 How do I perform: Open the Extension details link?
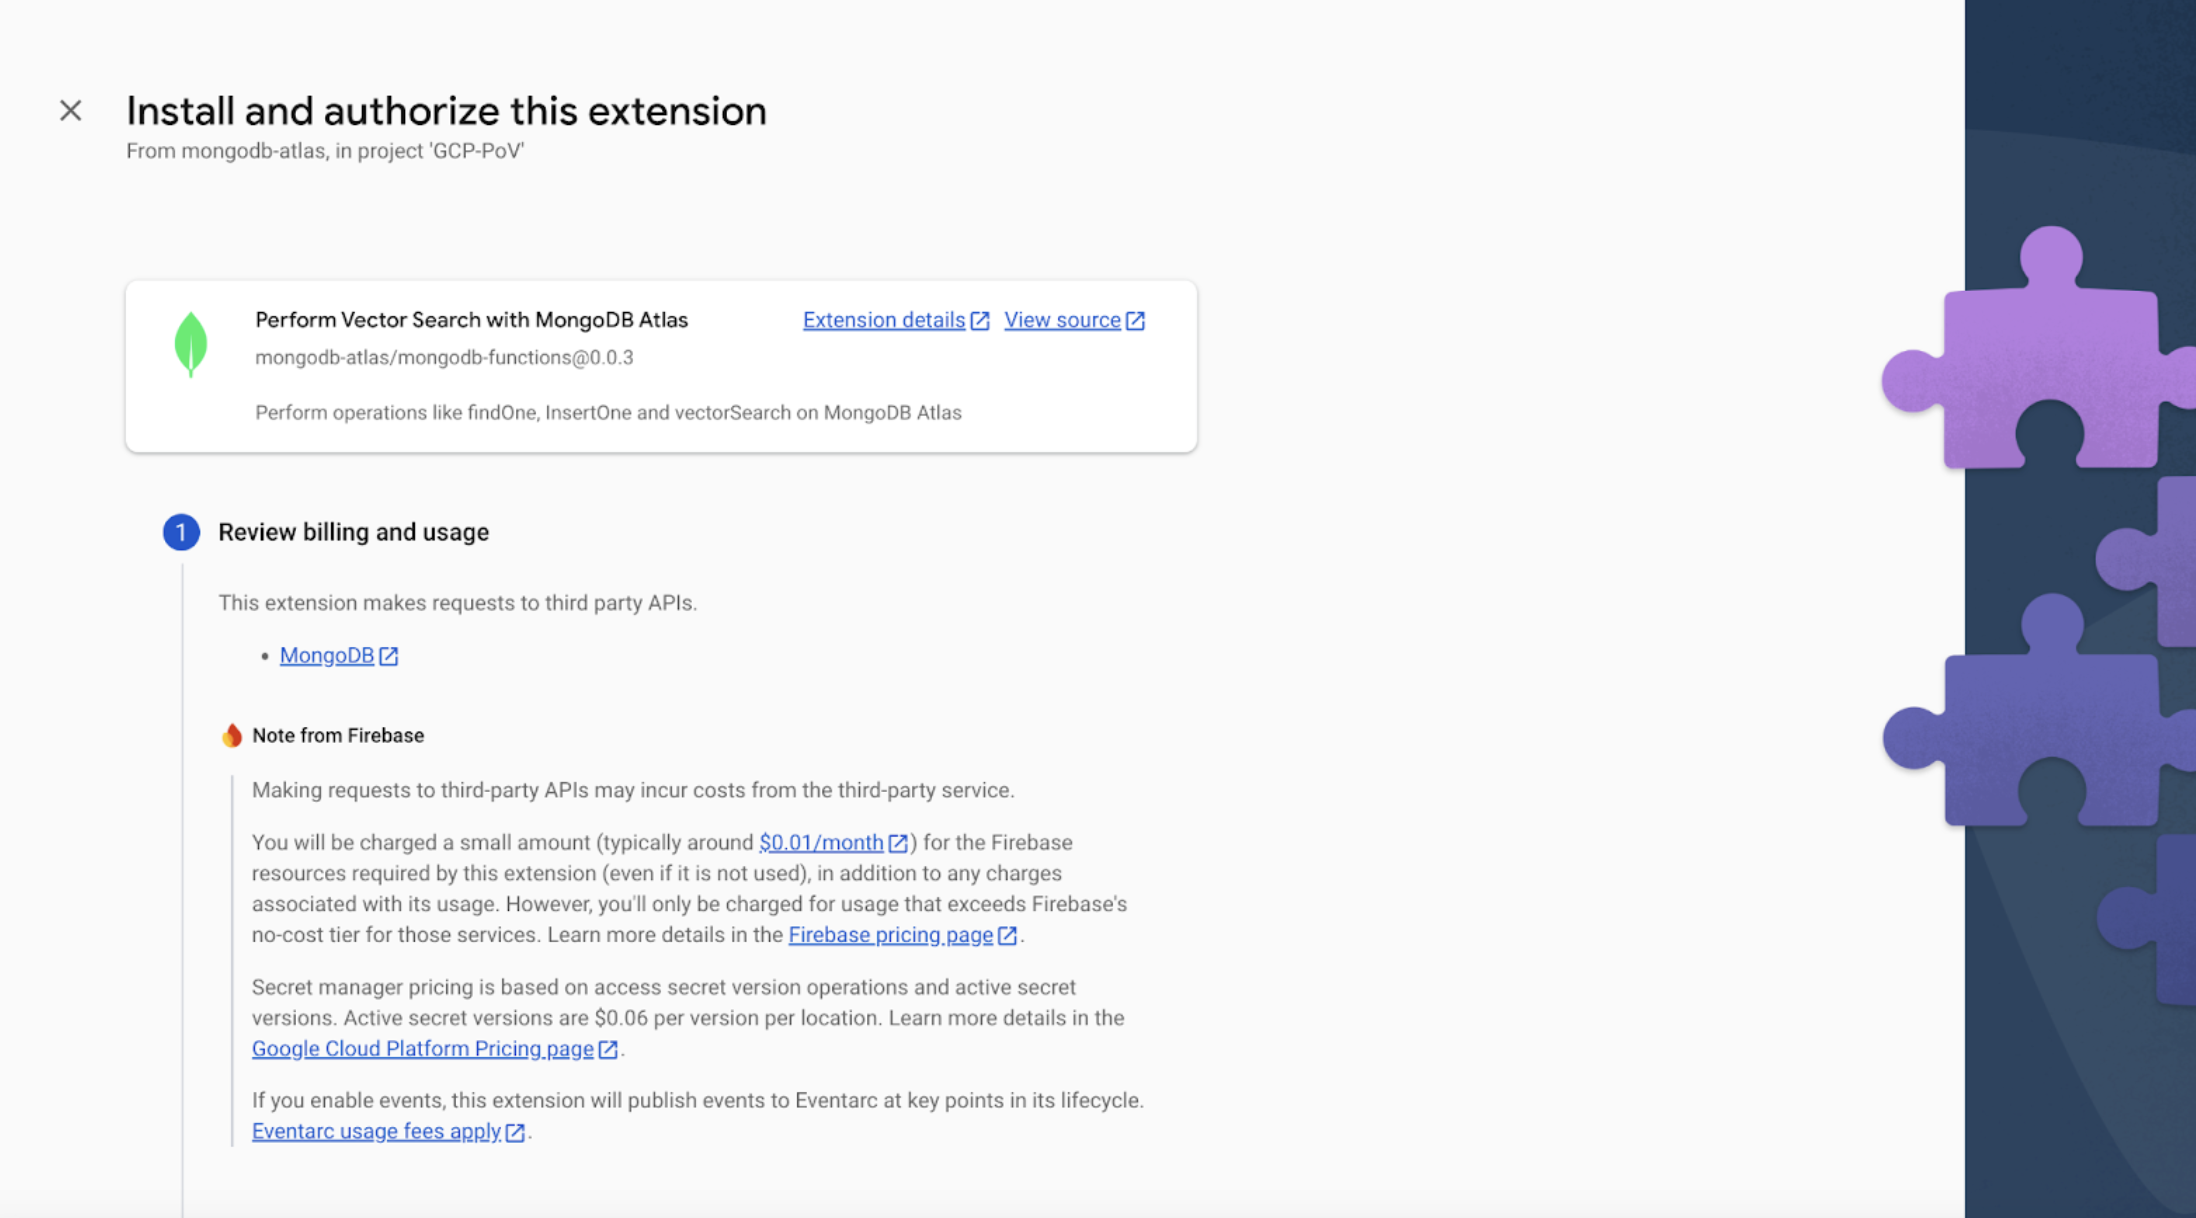(883, 320)
